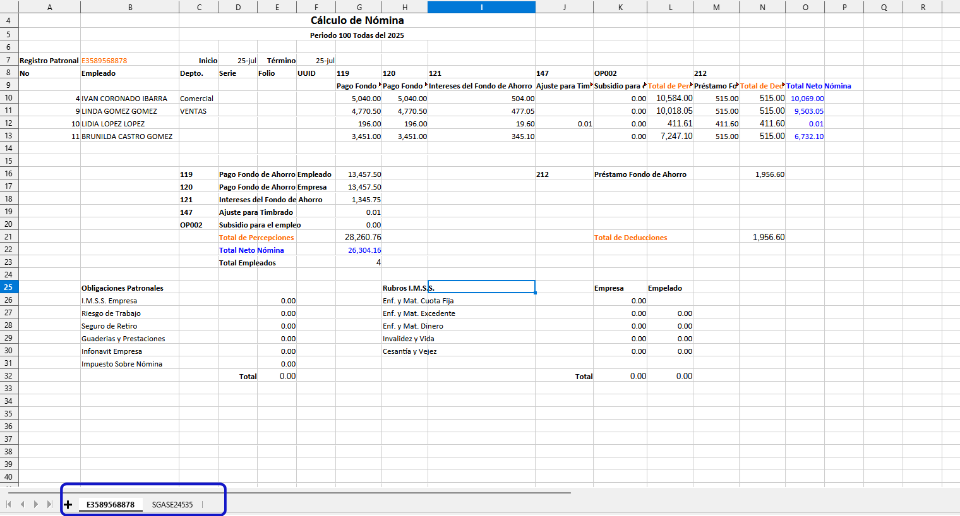Click the 'Cesantía y Vejez' cell
The width and height of the screenshot is (960, 516).
[410, 351]
